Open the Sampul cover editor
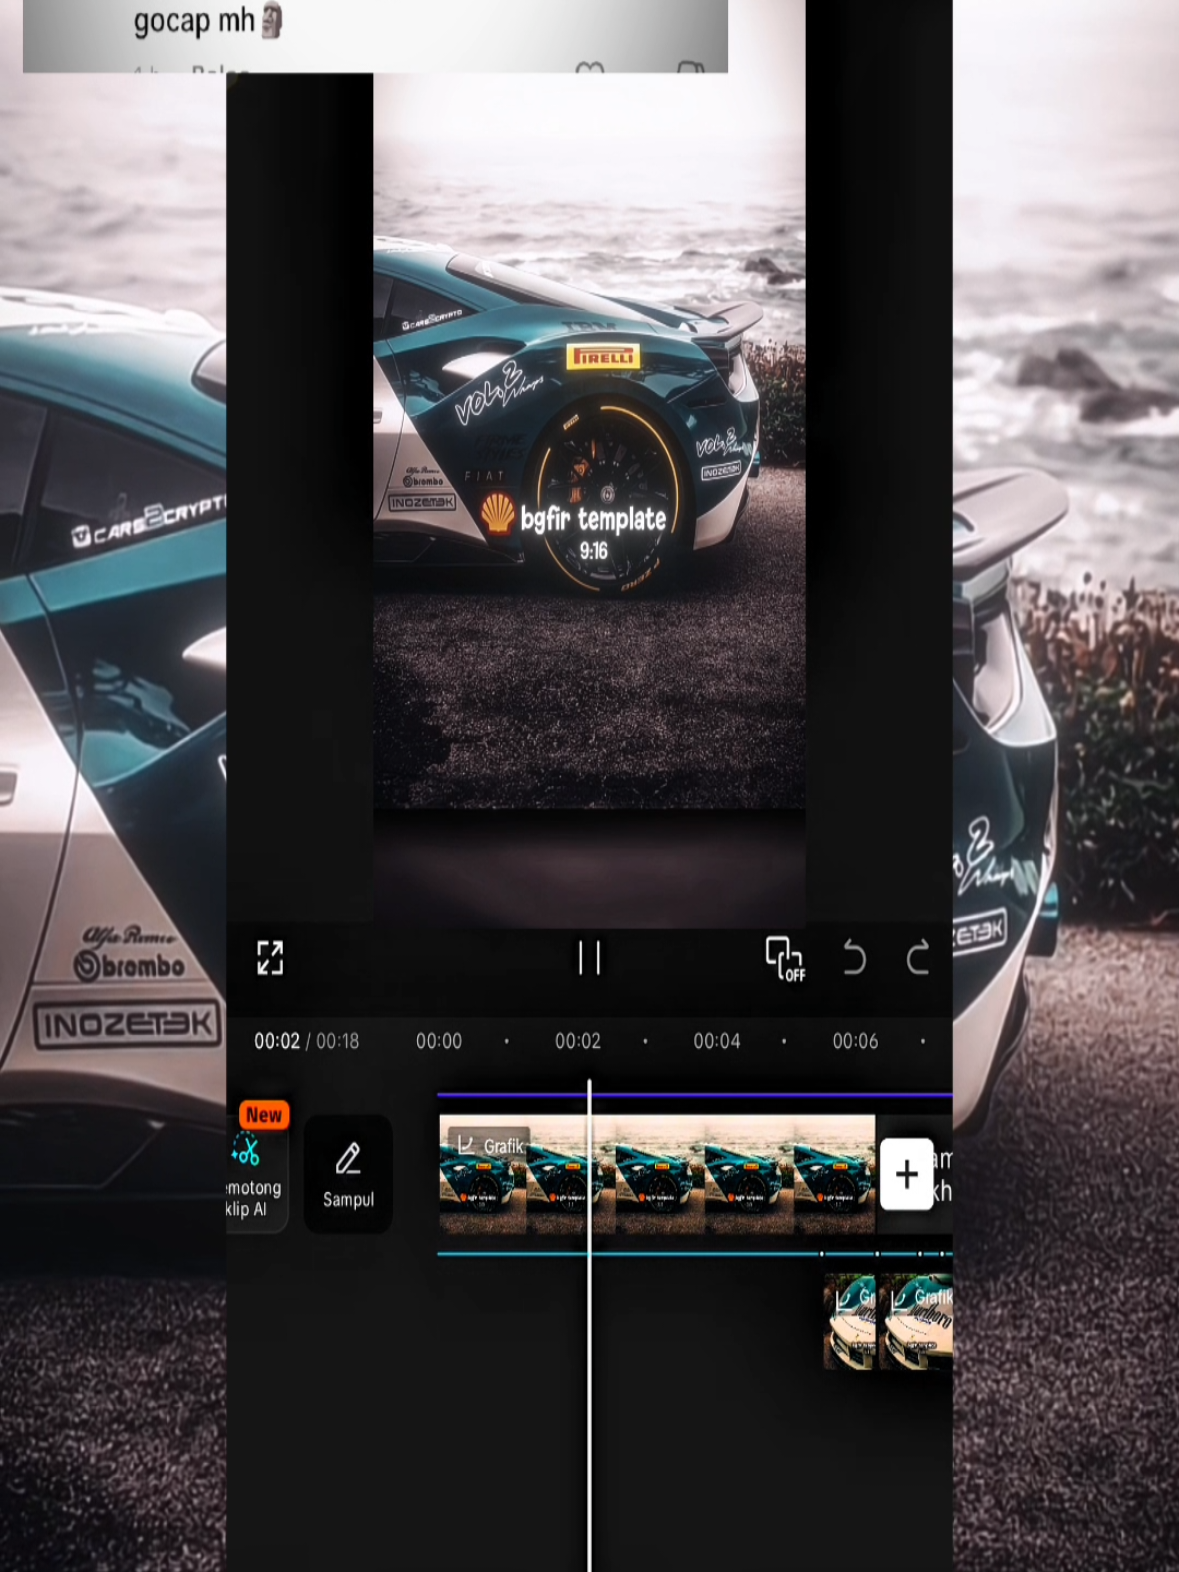 click(348, 1174)
